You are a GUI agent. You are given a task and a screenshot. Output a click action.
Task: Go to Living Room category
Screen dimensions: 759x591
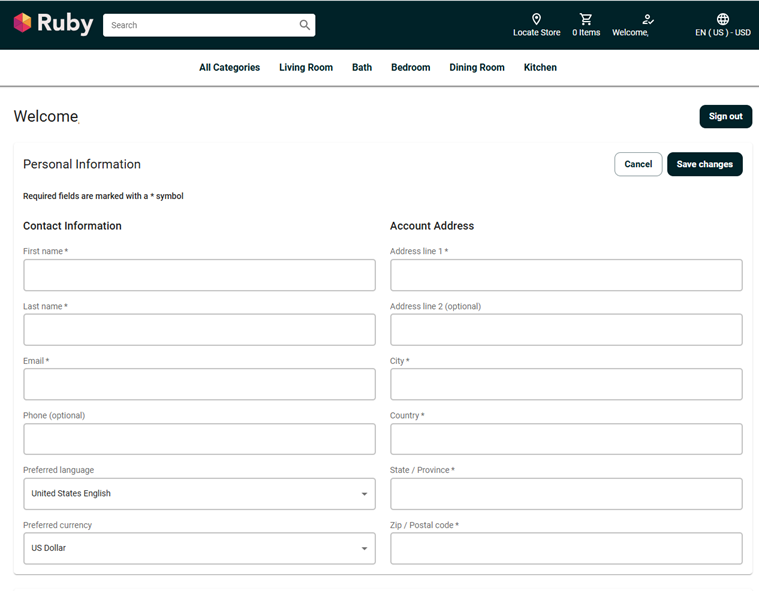[306, 68]
